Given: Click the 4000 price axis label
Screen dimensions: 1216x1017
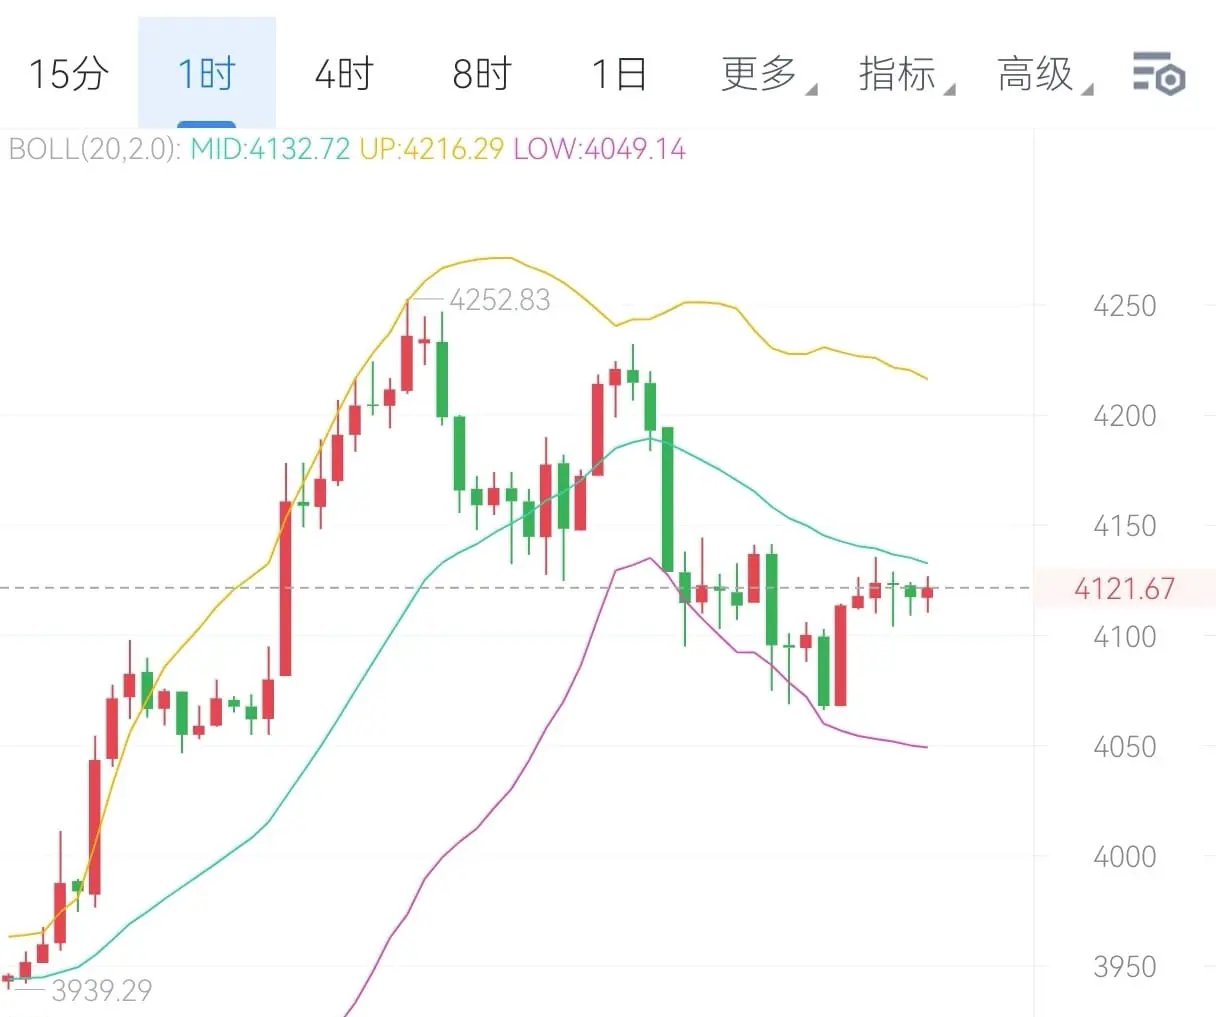Looking at the screenshot, I should [x=1124, y=857].
